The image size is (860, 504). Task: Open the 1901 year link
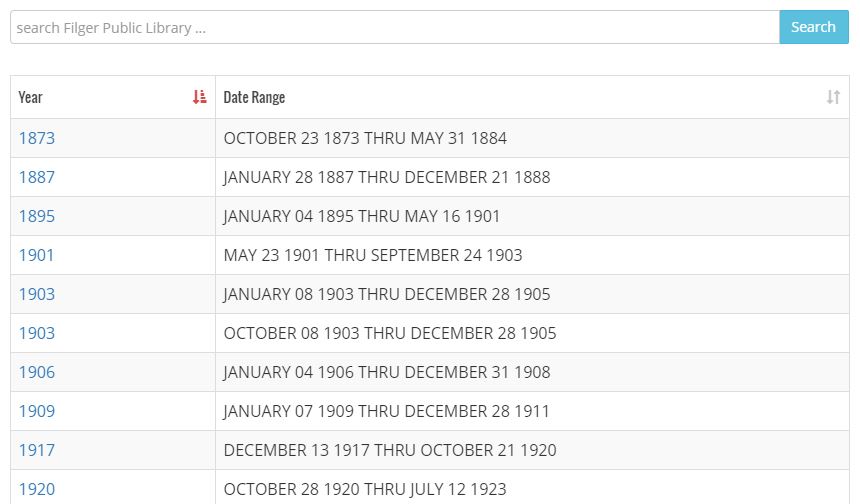(36, 255)
